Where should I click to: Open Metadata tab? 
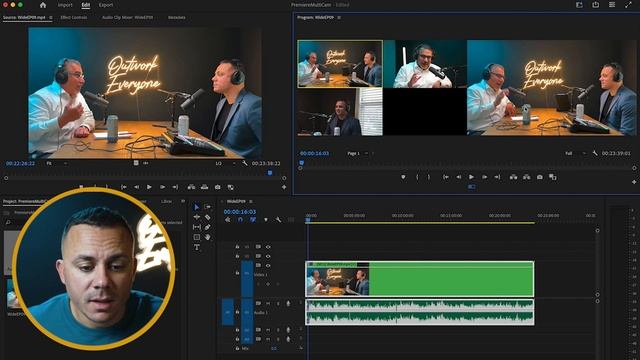coord(177,18)
